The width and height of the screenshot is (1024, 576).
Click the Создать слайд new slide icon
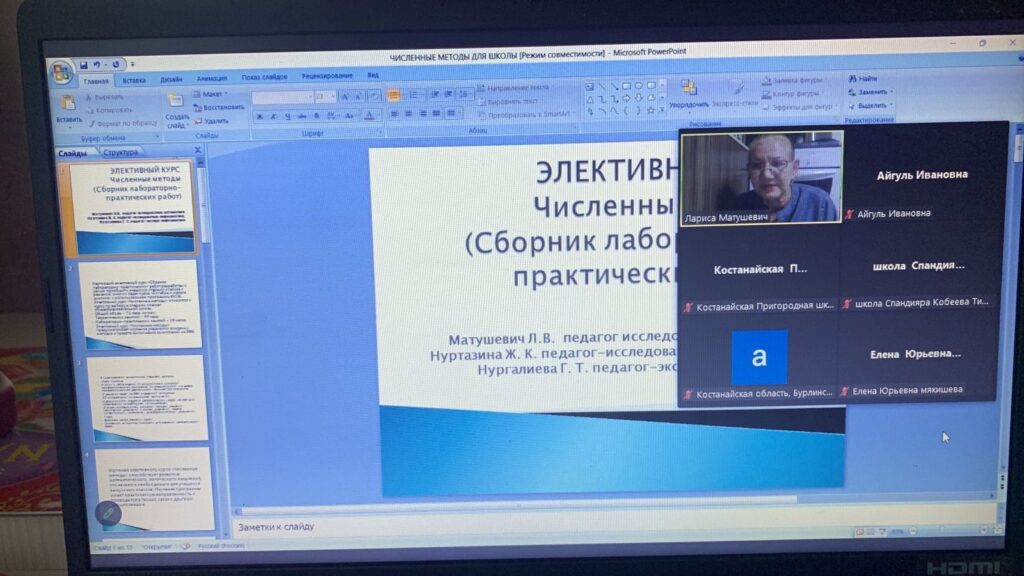click(x=175, y=101)
